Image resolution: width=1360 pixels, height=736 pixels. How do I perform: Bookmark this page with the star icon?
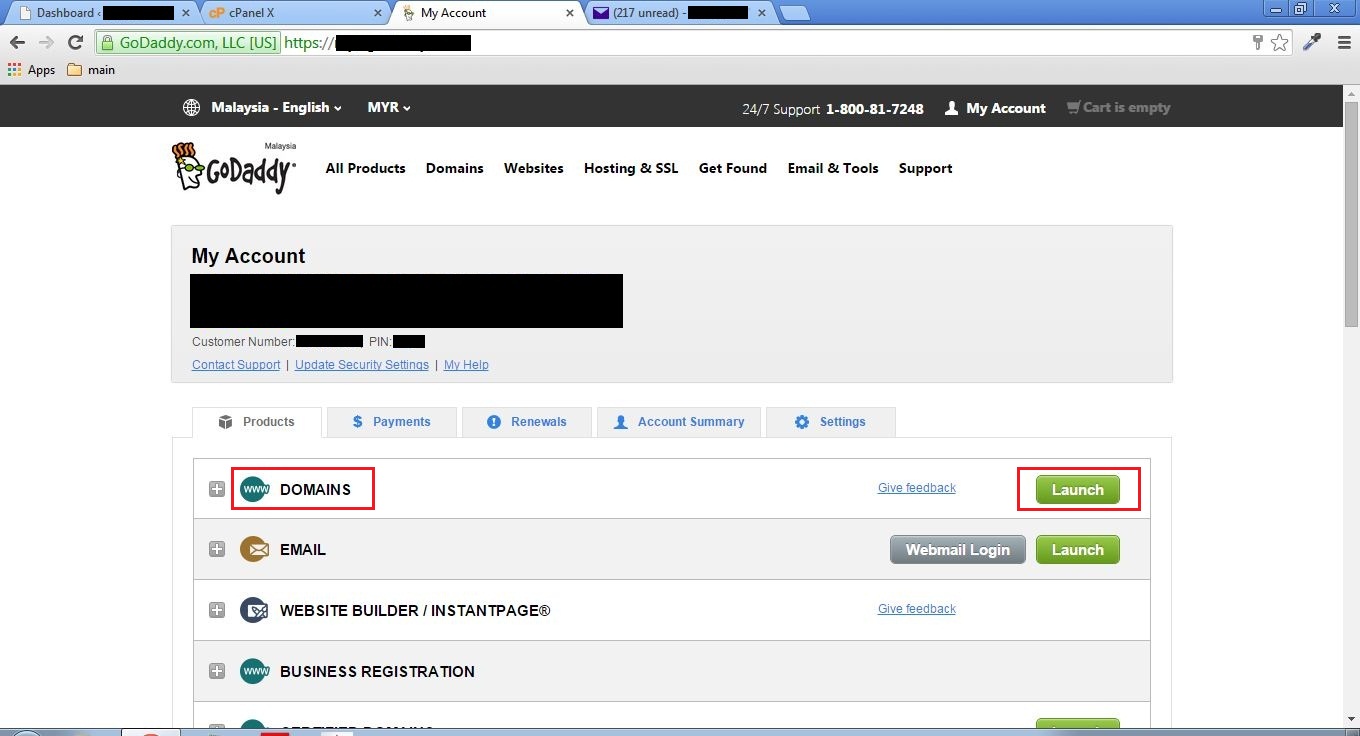[x=1279, y=42]
